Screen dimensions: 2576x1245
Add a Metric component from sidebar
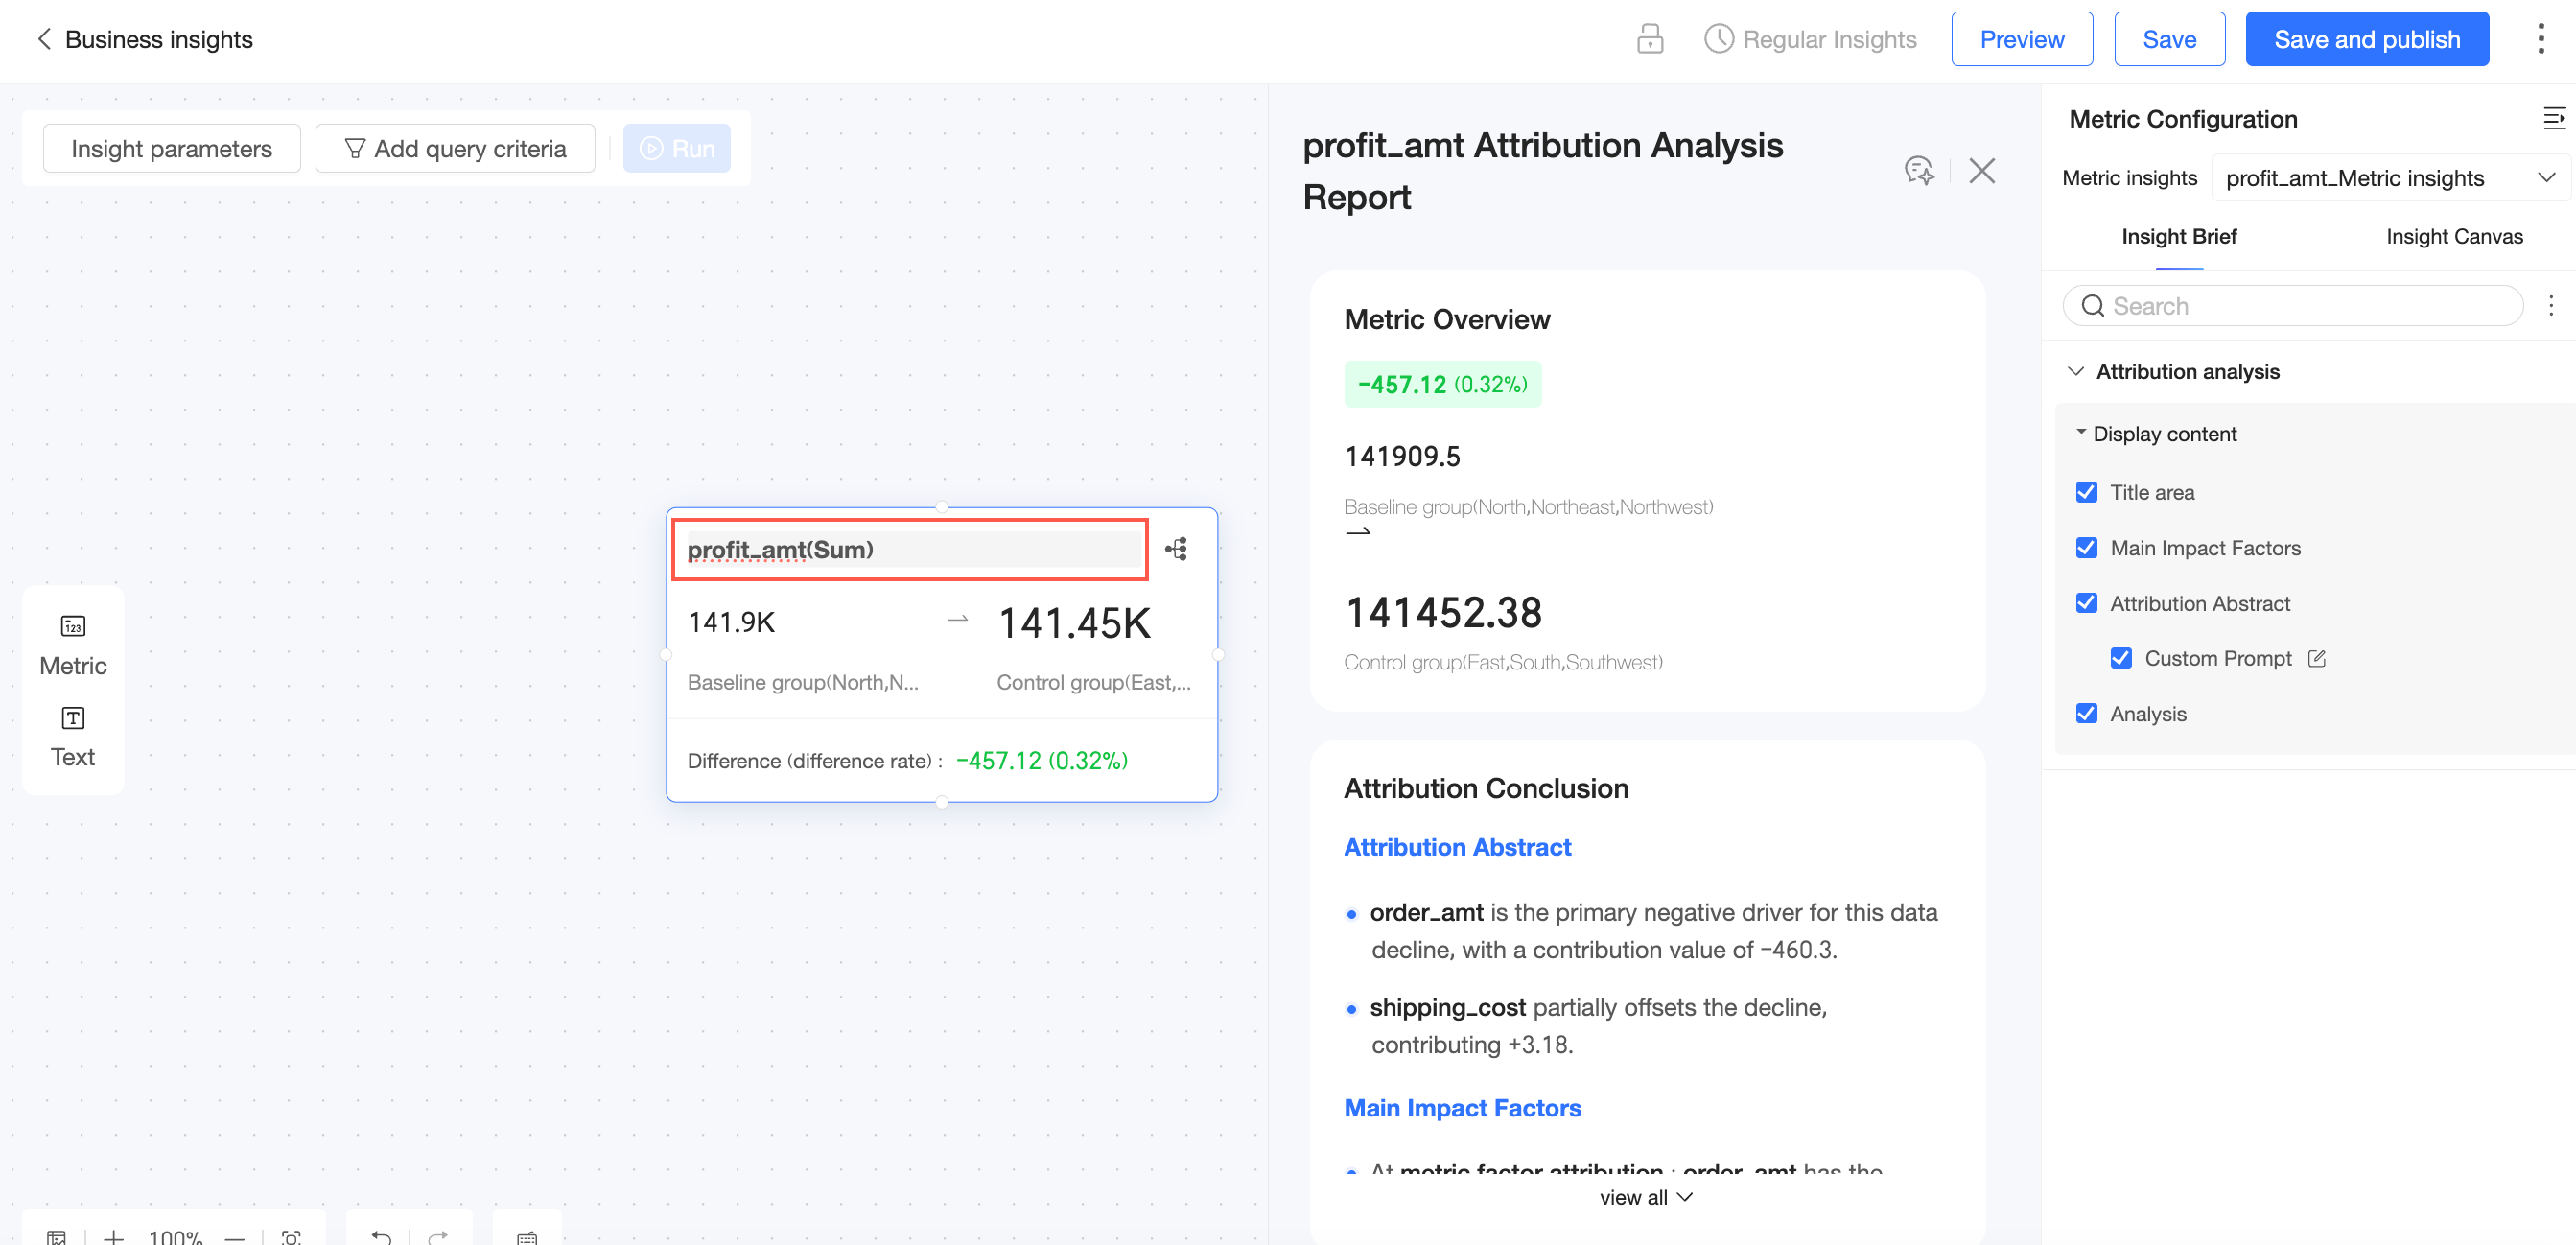point(72,644)
